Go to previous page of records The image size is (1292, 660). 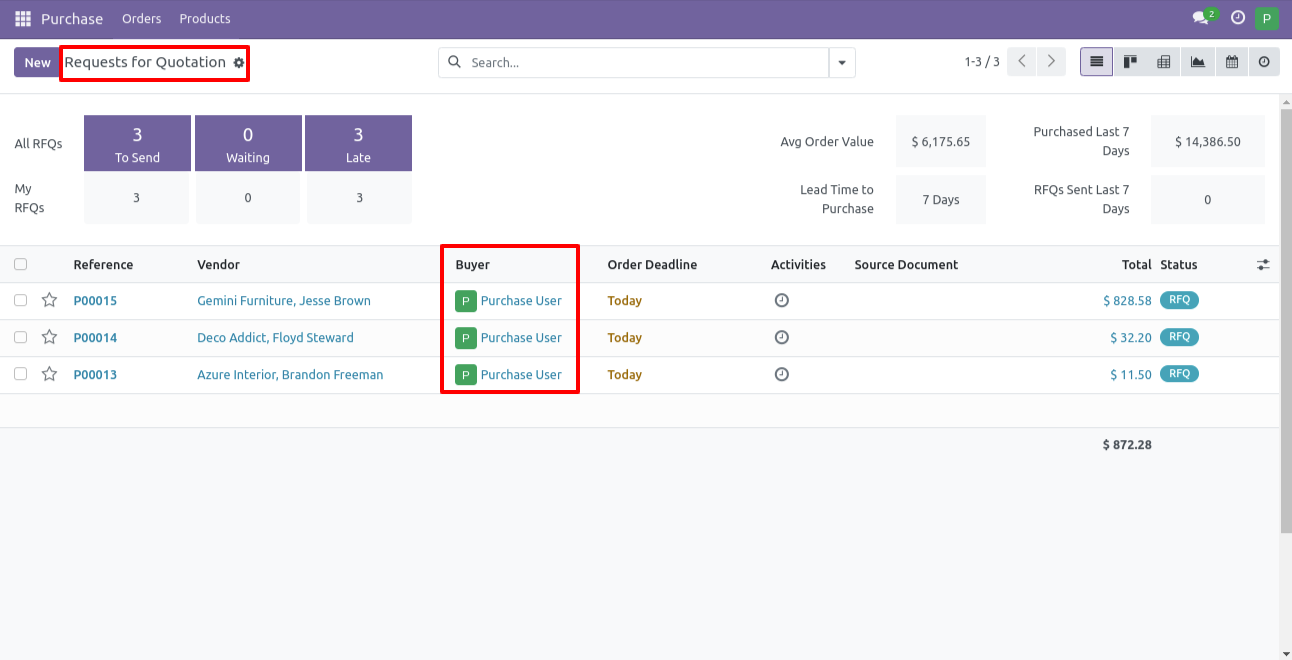tap(1021, 62)
